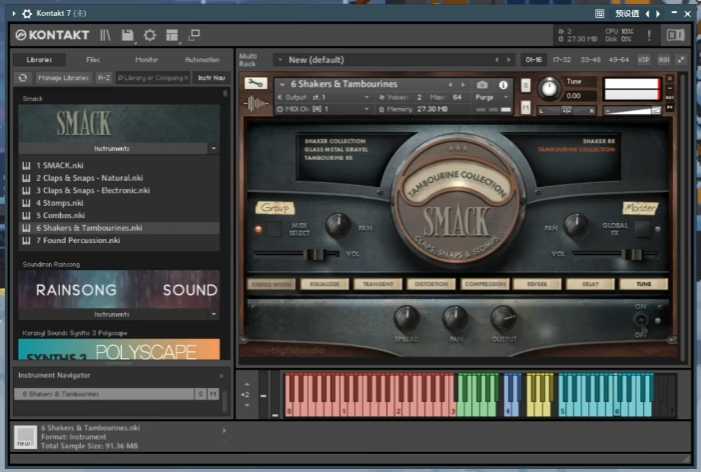This screenshot has width=701, height=472.
Task: Click the refresh libraries icon
Action: click(24, 77)
